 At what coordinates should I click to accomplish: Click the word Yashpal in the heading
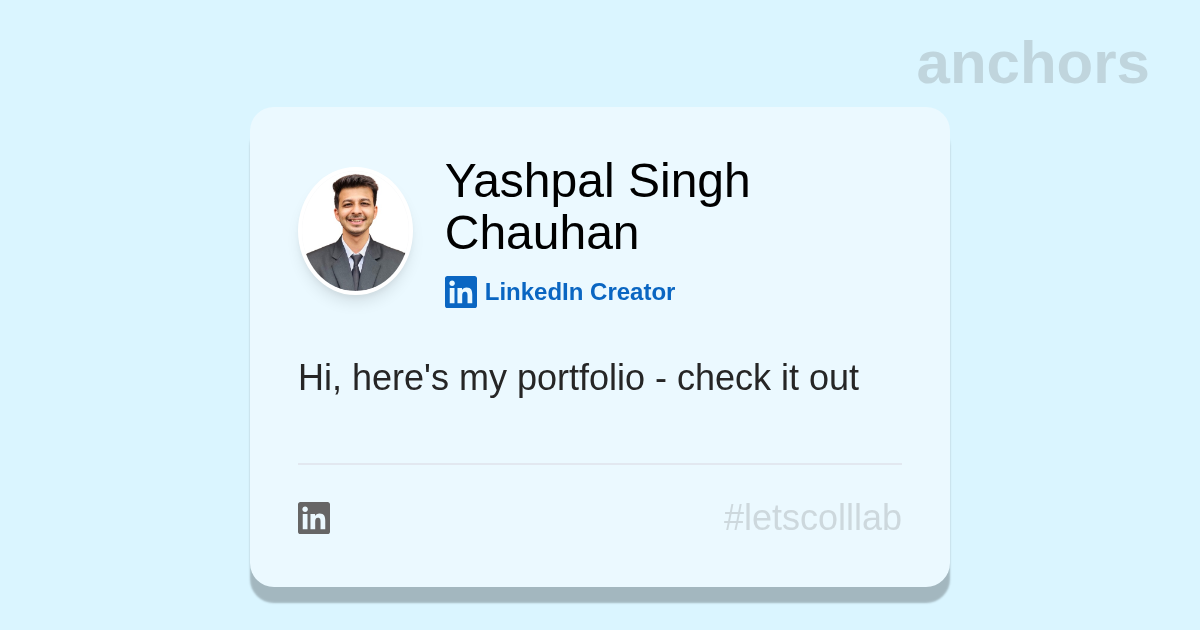[528, 181]
